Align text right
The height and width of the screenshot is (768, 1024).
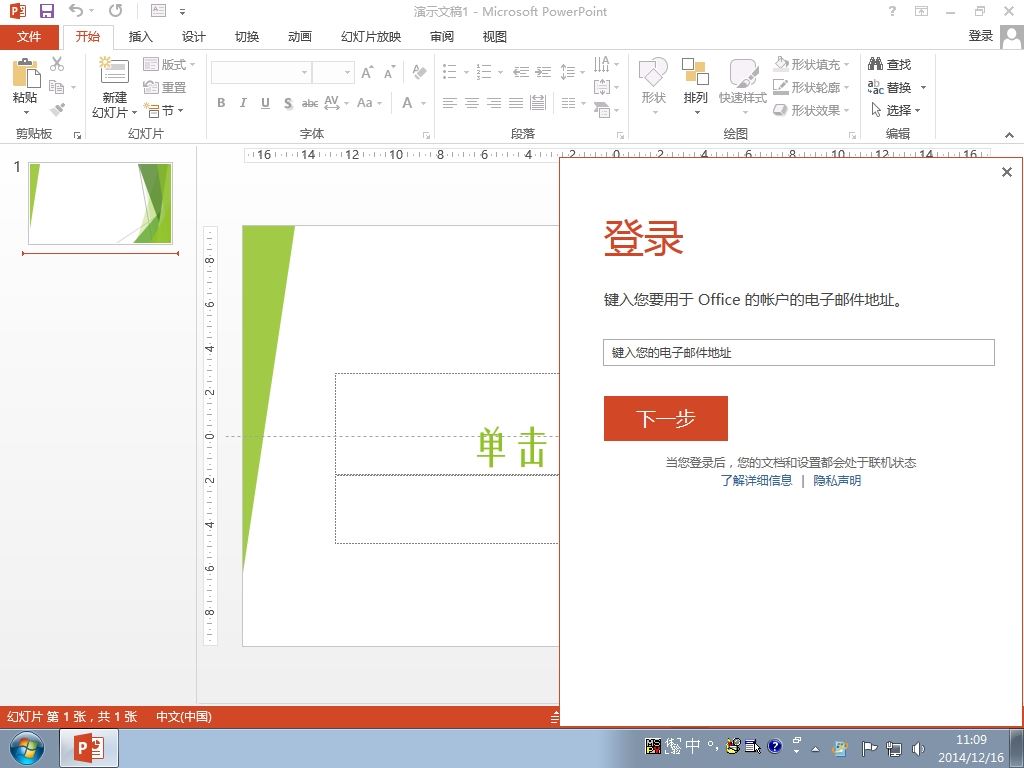point(494,103)
